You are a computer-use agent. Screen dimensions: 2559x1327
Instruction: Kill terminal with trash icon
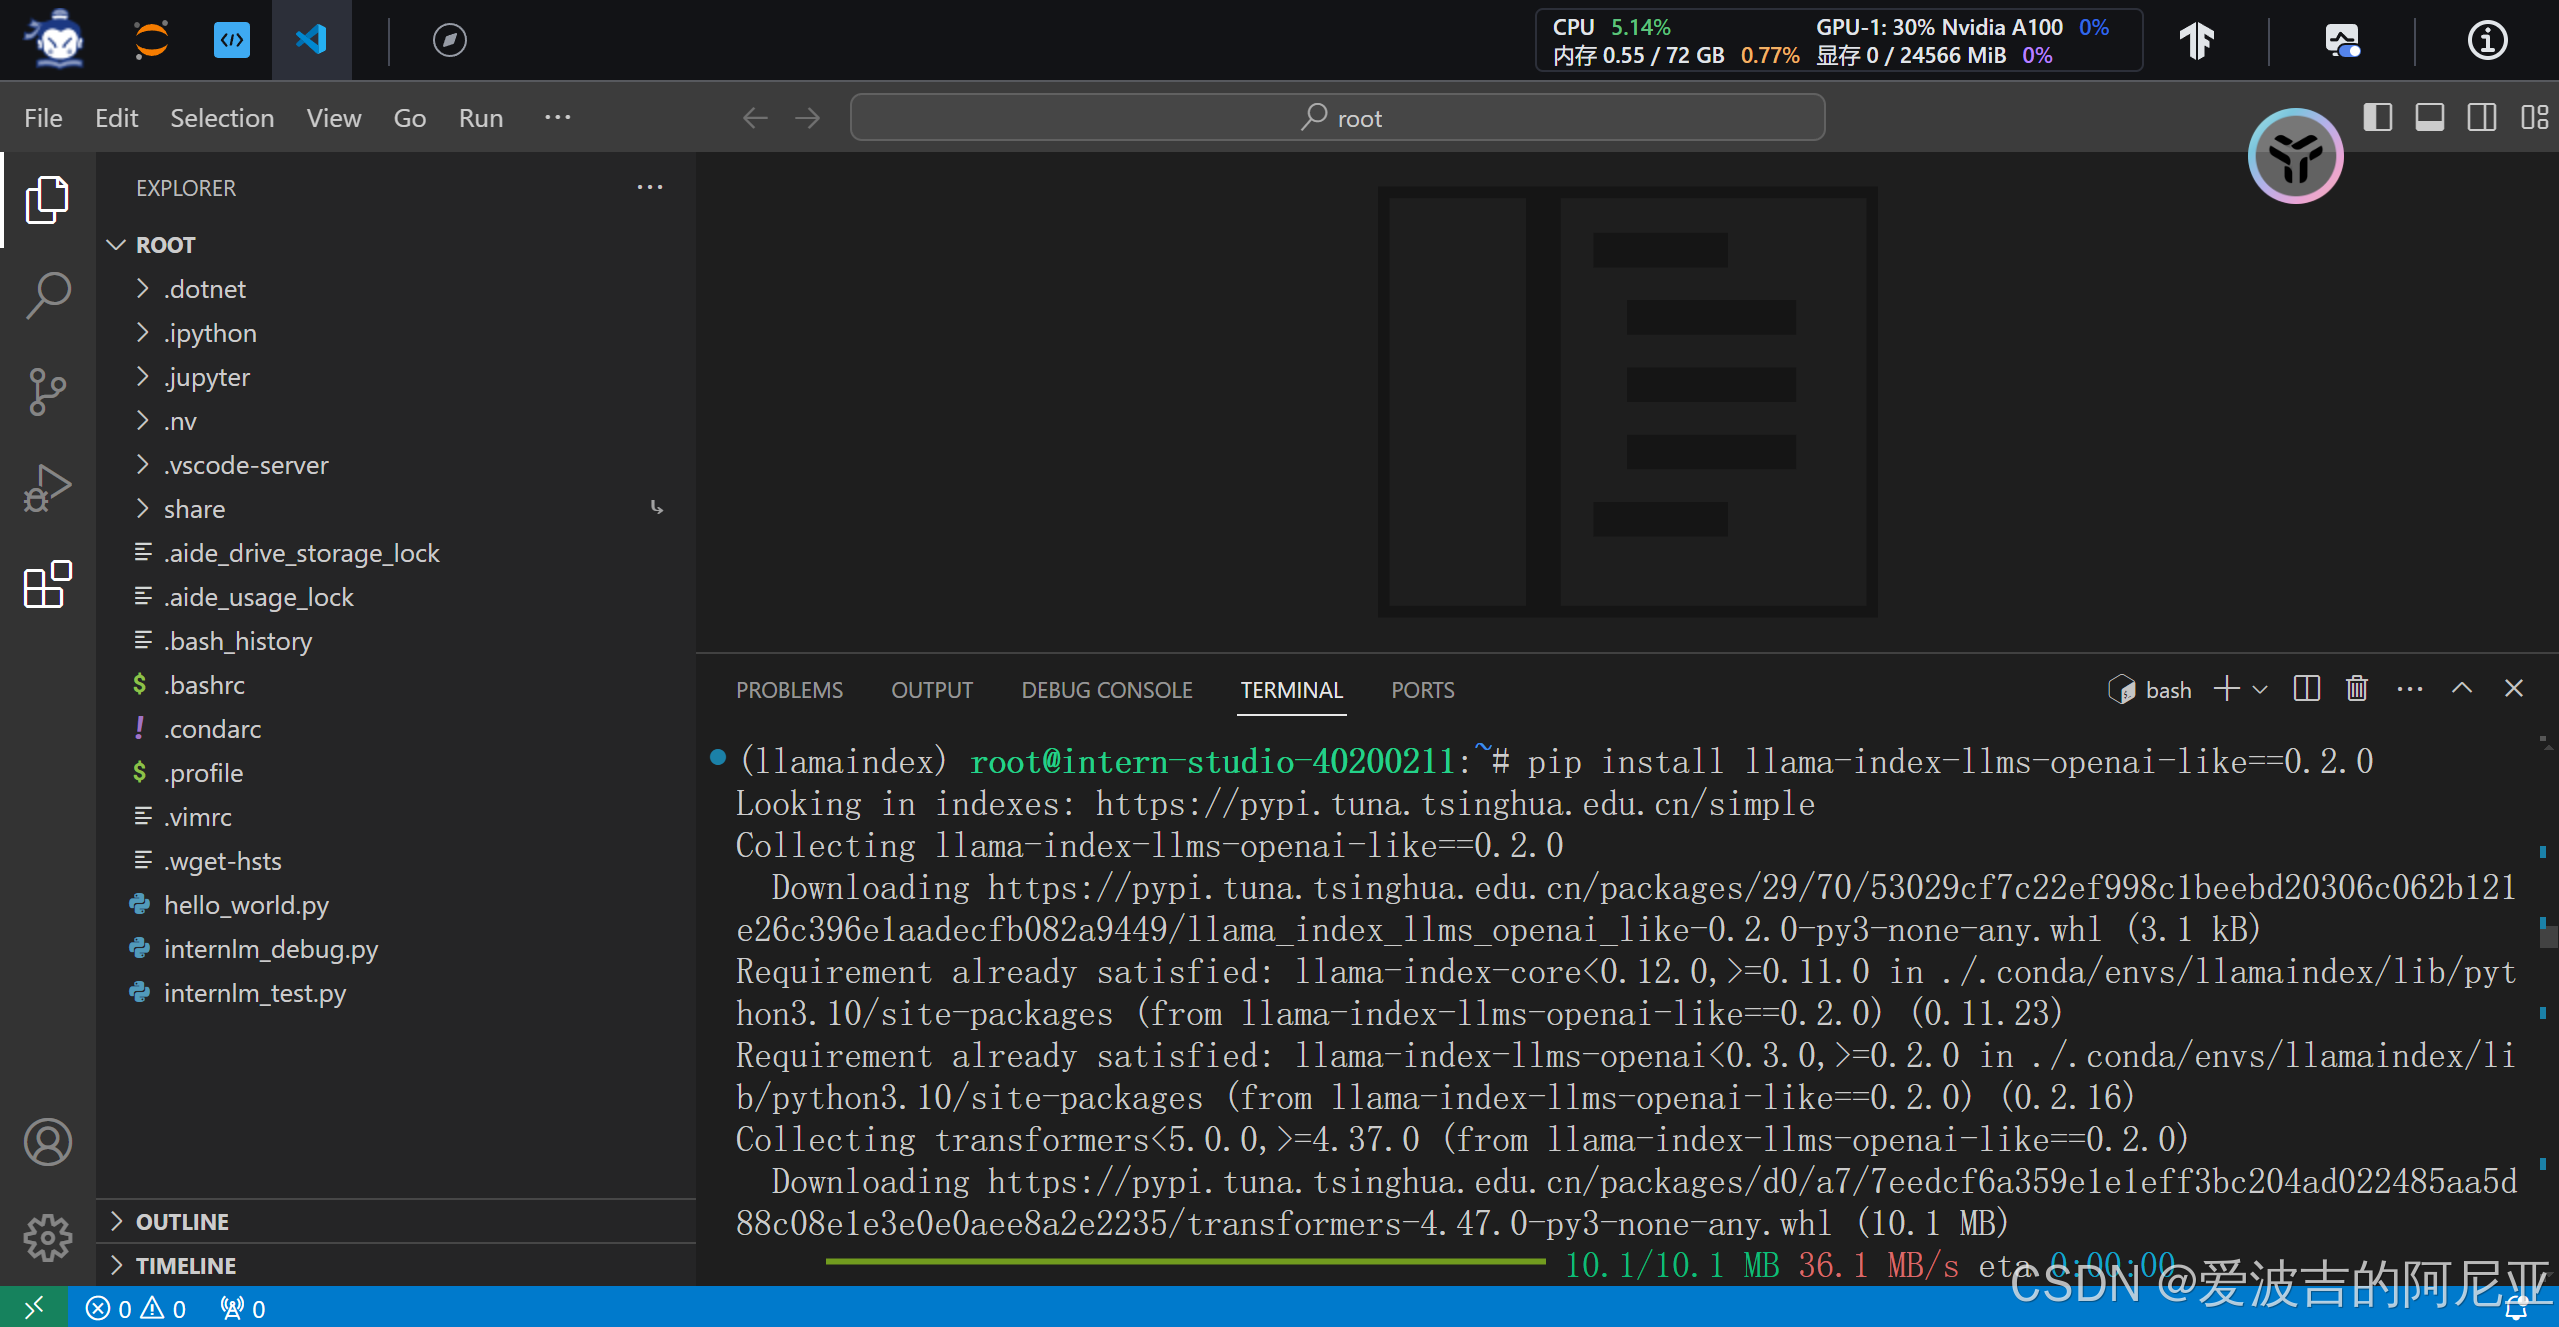[x=2357, y=689]
